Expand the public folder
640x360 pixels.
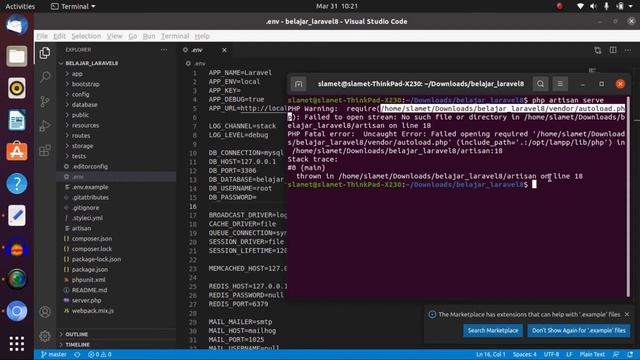[80, 115]
